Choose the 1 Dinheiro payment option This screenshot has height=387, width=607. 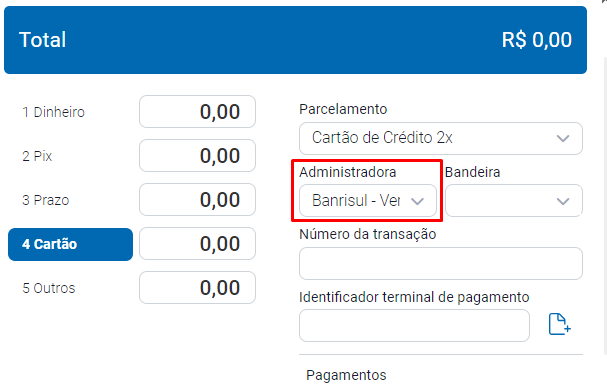point(53,112)
